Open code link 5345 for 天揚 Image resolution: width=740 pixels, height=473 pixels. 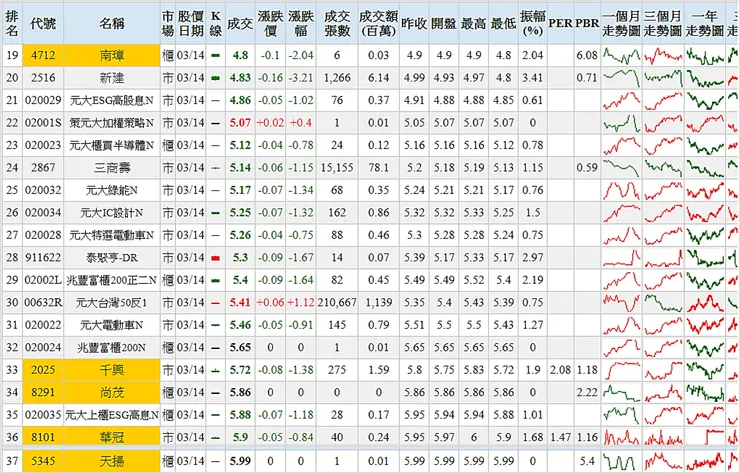click(x=43, y=461)
